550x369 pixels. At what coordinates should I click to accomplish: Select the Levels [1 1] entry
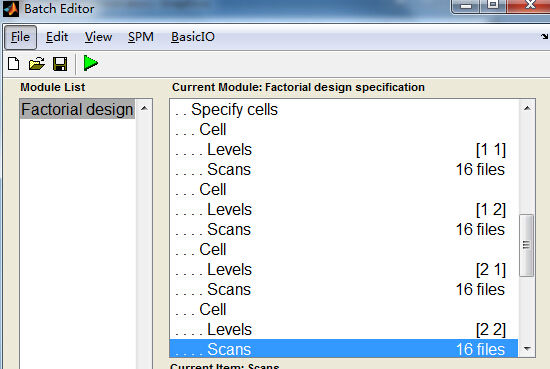click(344, 149)
